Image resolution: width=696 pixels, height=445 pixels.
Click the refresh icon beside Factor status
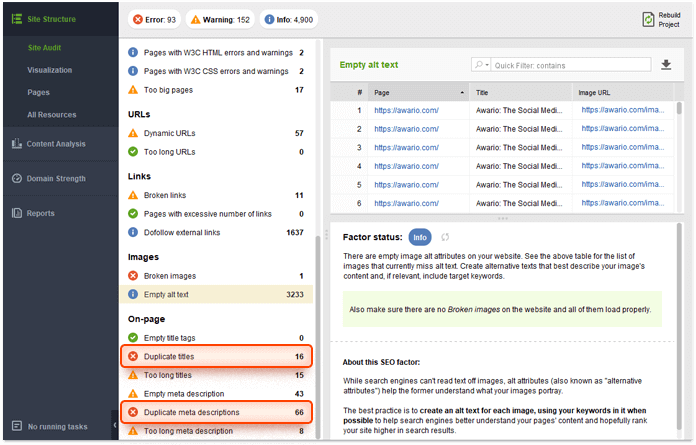[x=445, y=237]
